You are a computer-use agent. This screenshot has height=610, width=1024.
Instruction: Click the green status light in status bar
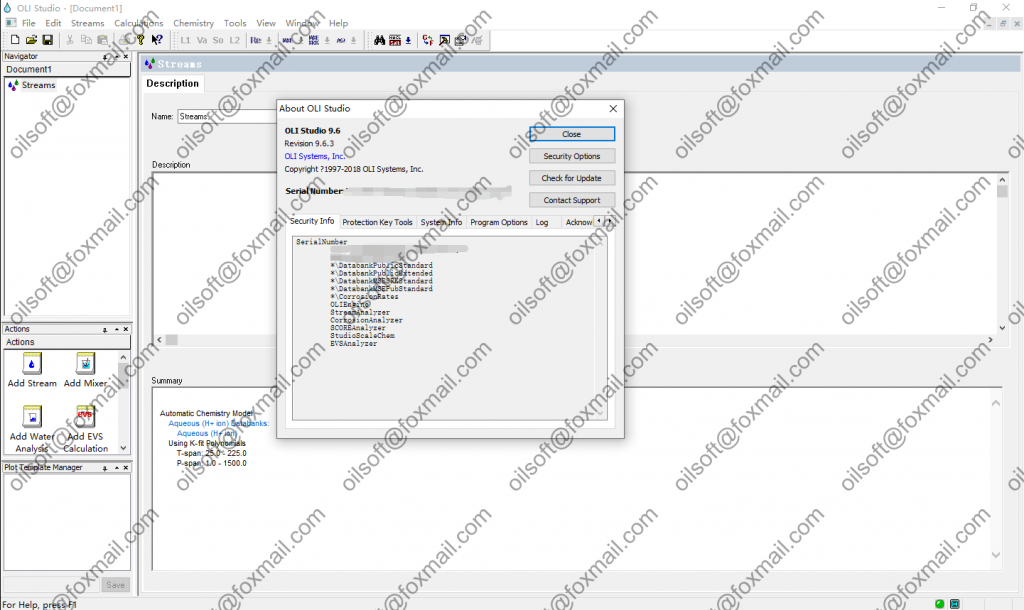pyautogui.click(x=940, y=603)
